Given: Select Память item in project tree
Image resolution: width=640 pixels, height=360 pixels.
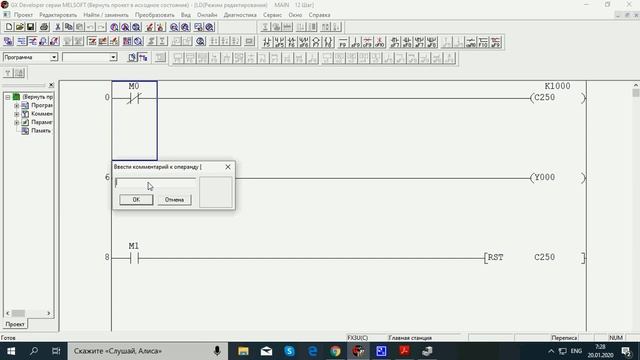Looking at the screenshot, I should (41, 131).
